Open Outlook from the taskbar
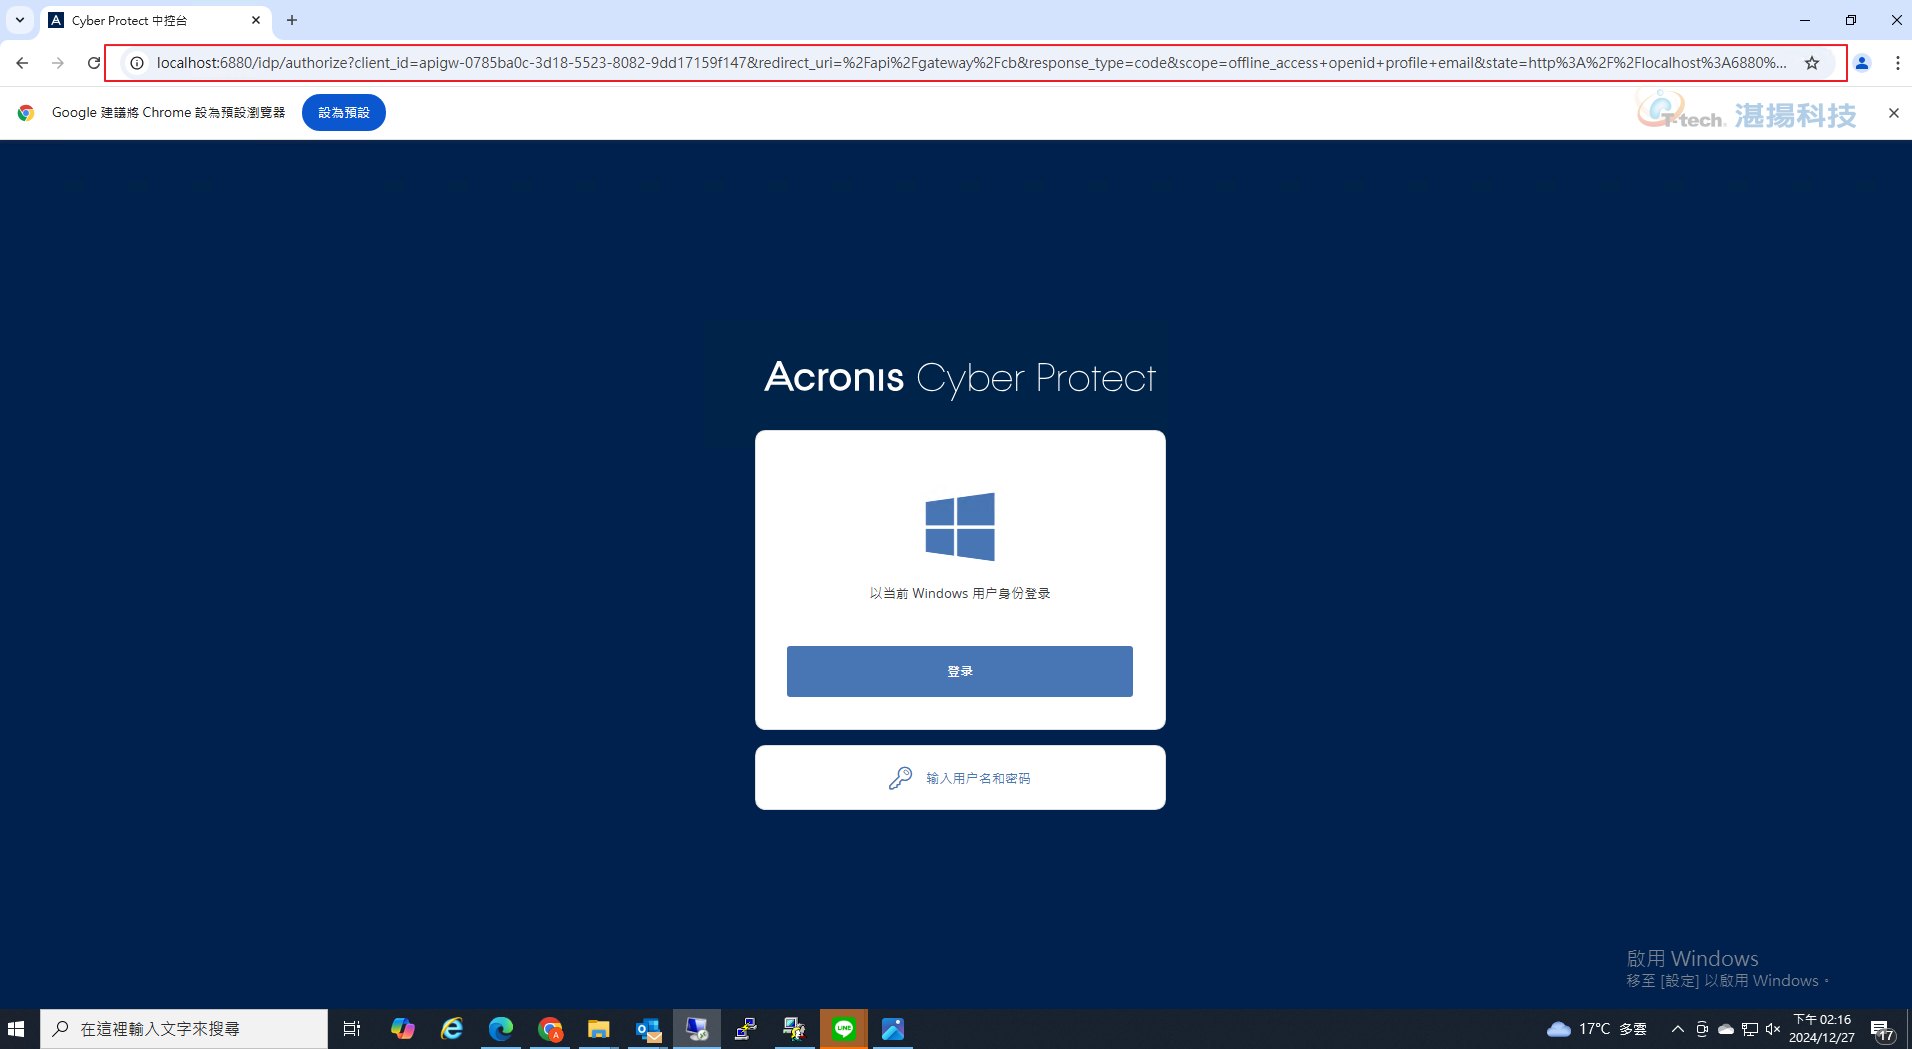The width and height of the screenshot is (1912, 1049). (648, 1029)
